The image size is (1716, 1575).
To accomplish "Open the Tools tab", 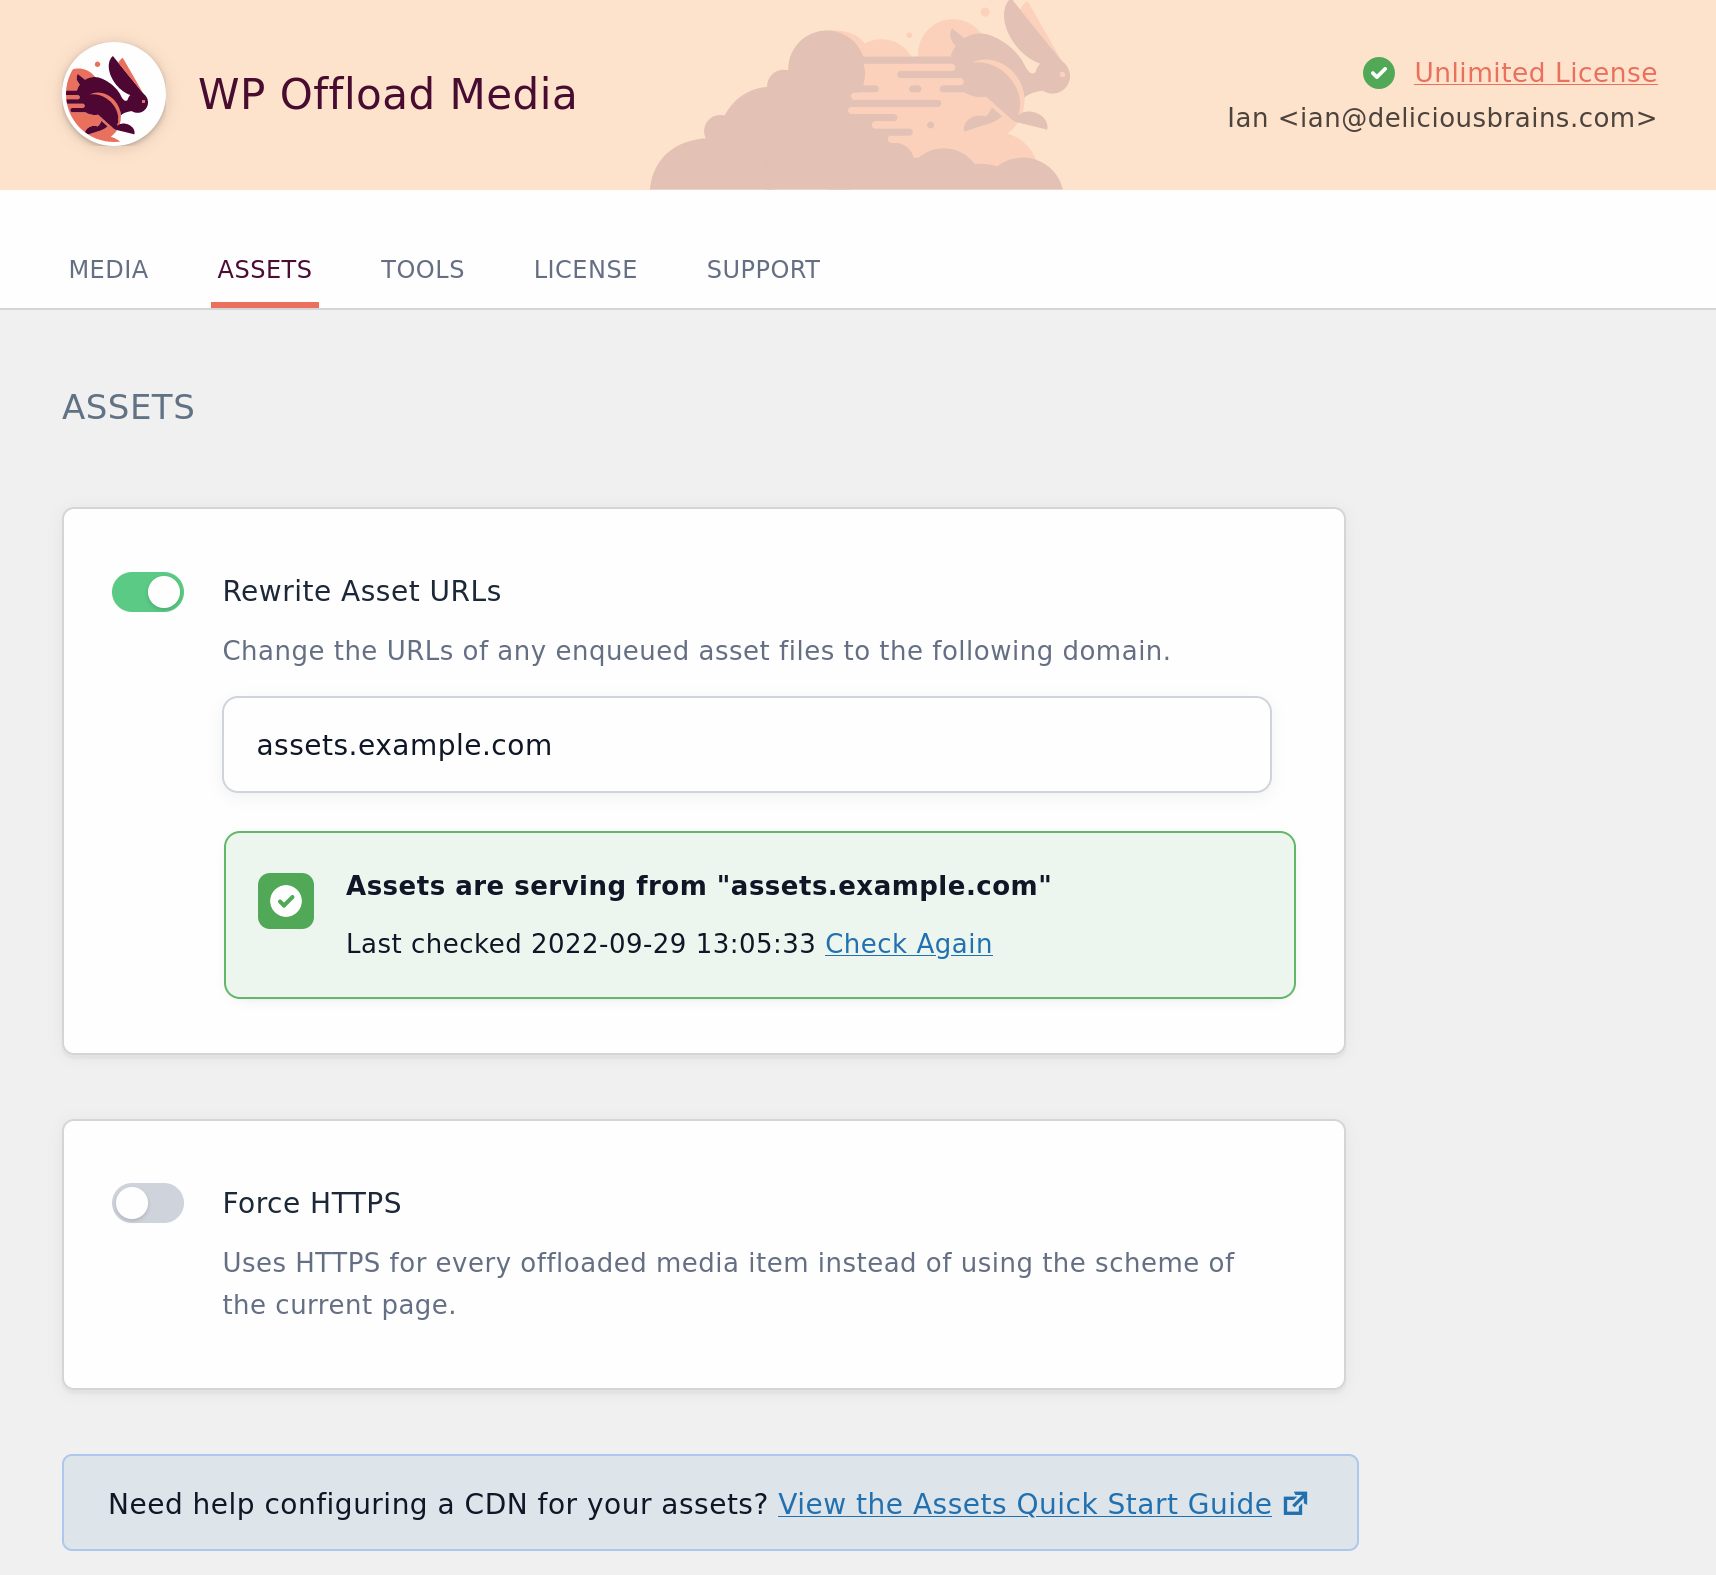I will click(422, 270).
